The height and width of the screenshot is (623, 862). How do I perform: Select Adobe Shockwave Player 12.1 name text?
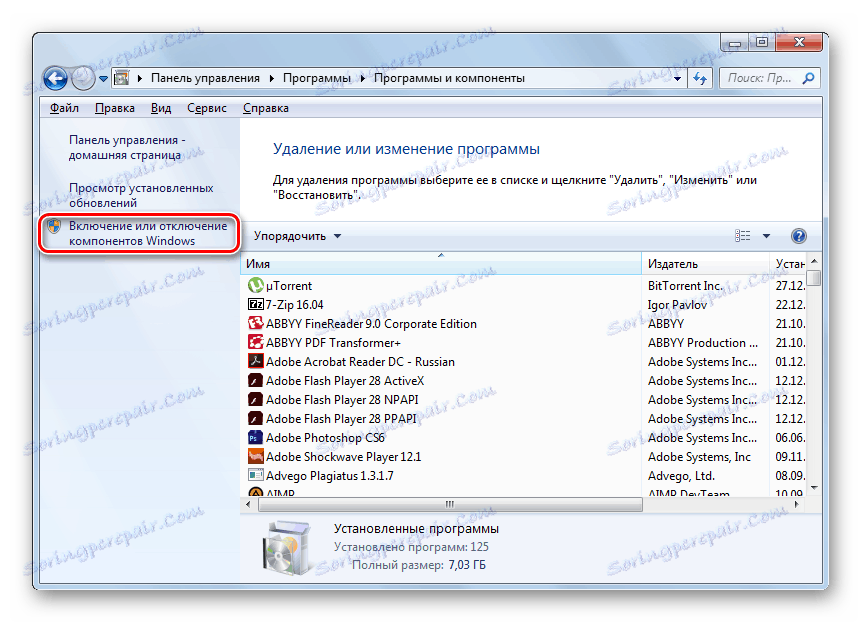(344, 456)
